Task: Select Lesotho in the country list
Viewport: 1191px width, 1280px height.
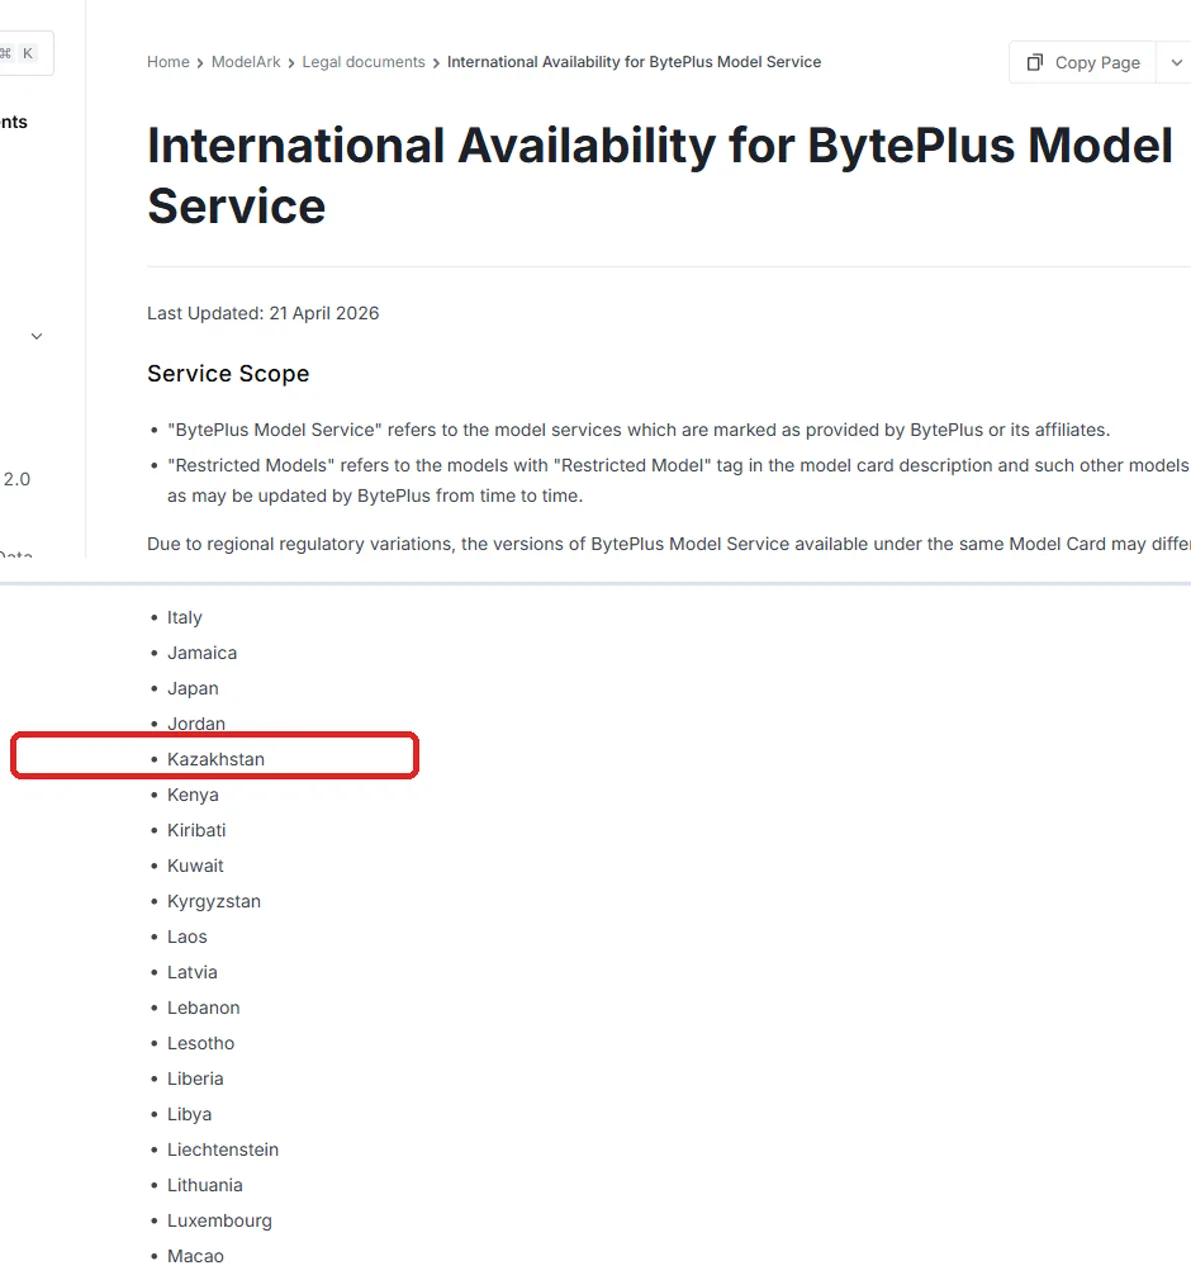Action: coord(201,1043)
